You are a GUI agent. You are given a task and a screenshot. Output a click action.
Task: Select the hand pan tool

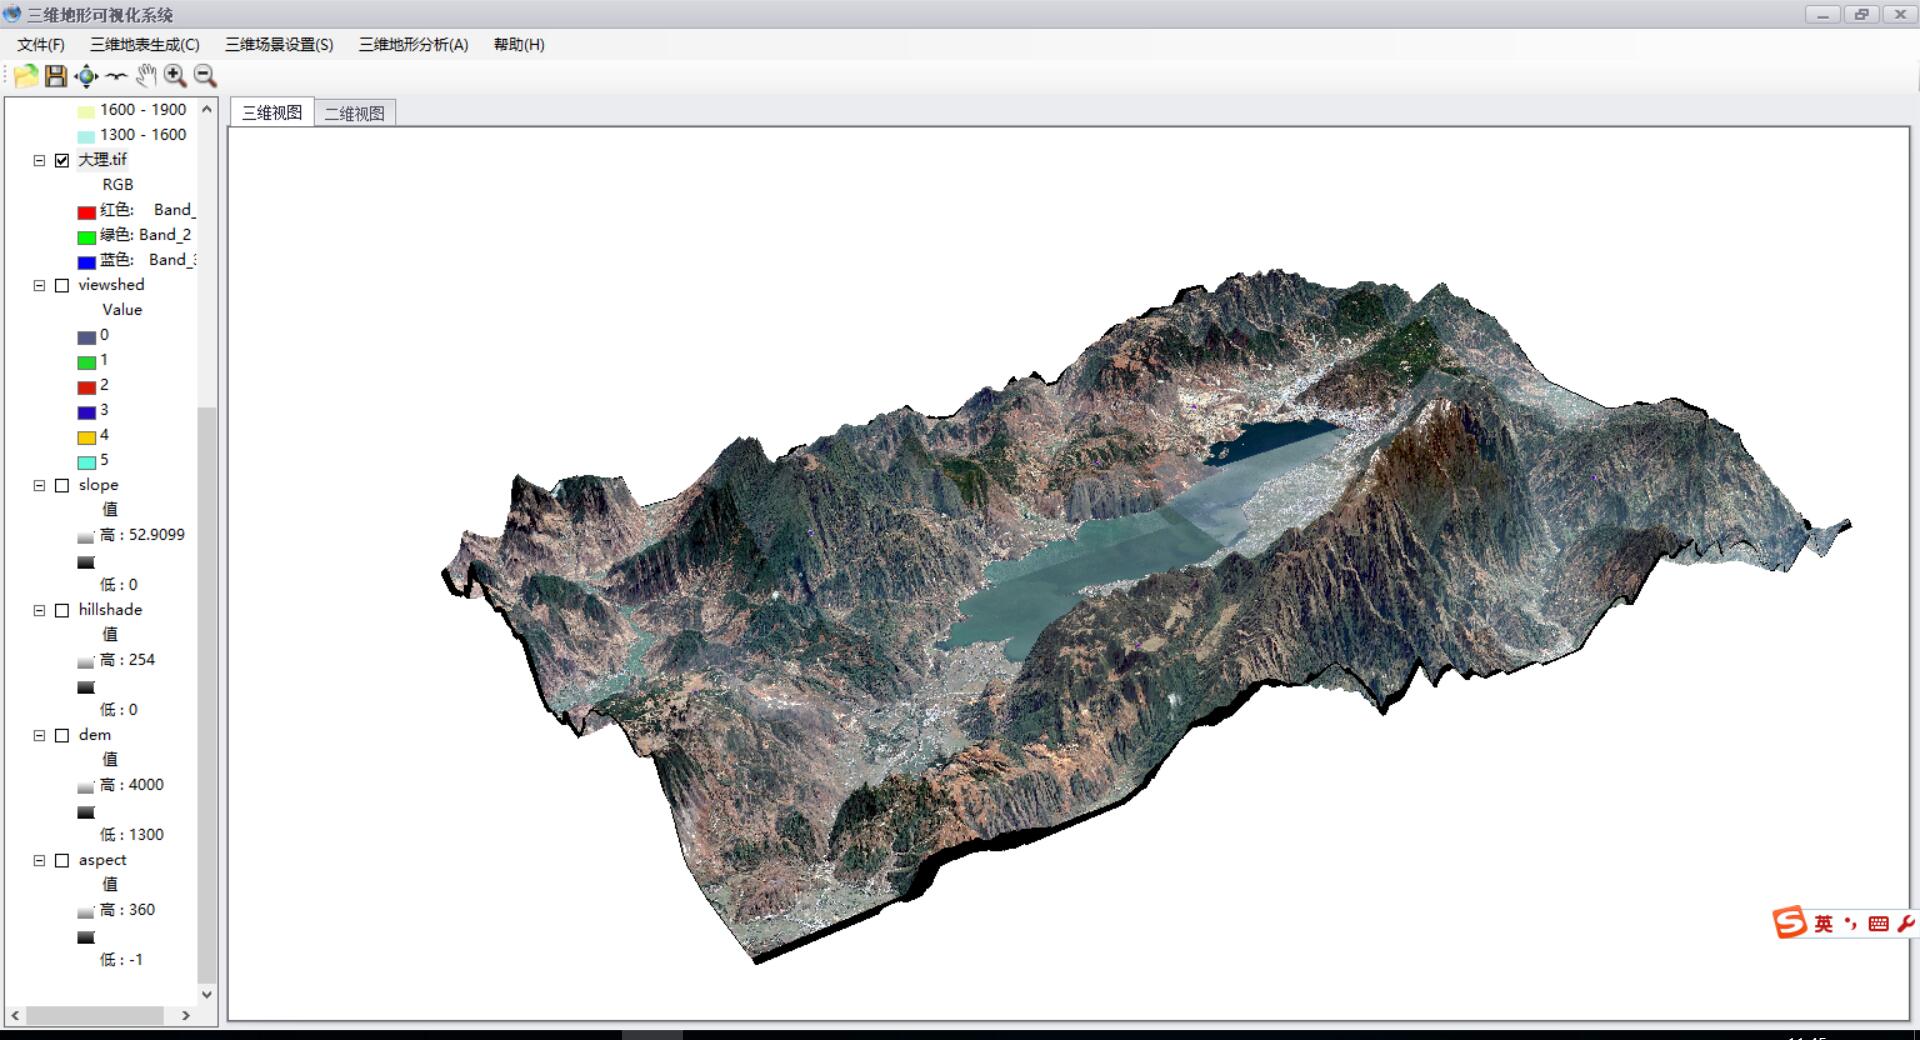146,76
